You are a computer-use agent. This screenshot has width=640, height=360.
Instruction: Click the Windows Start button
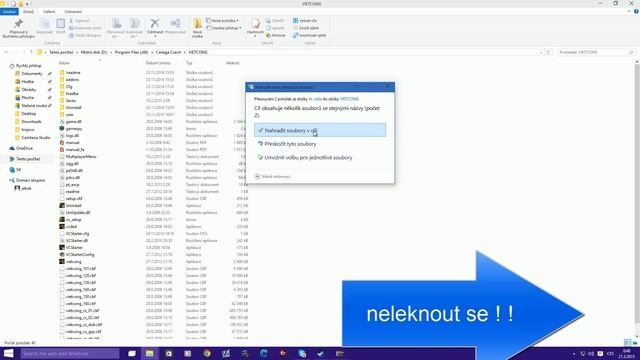point(8,353)
